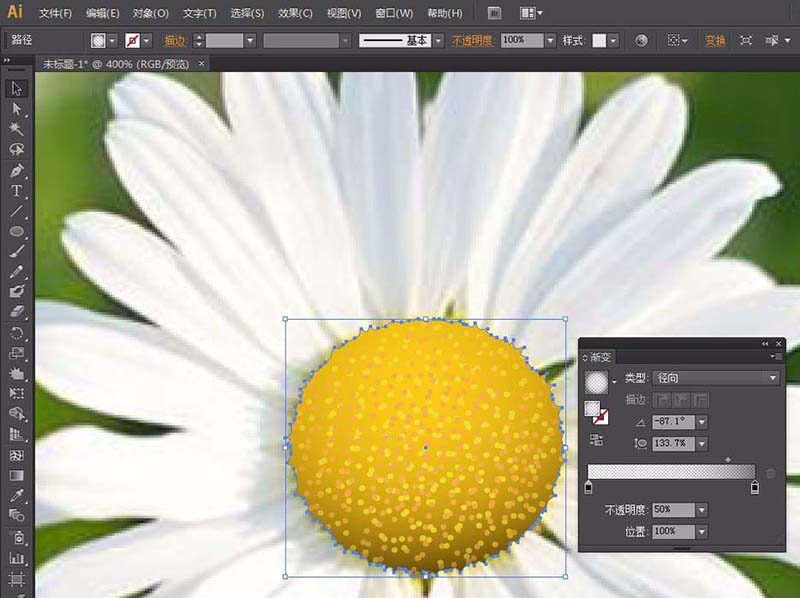Select the Column Graph tool
Image resolution: width=800 pixels, height=598 pixels.
click(16, 558)
